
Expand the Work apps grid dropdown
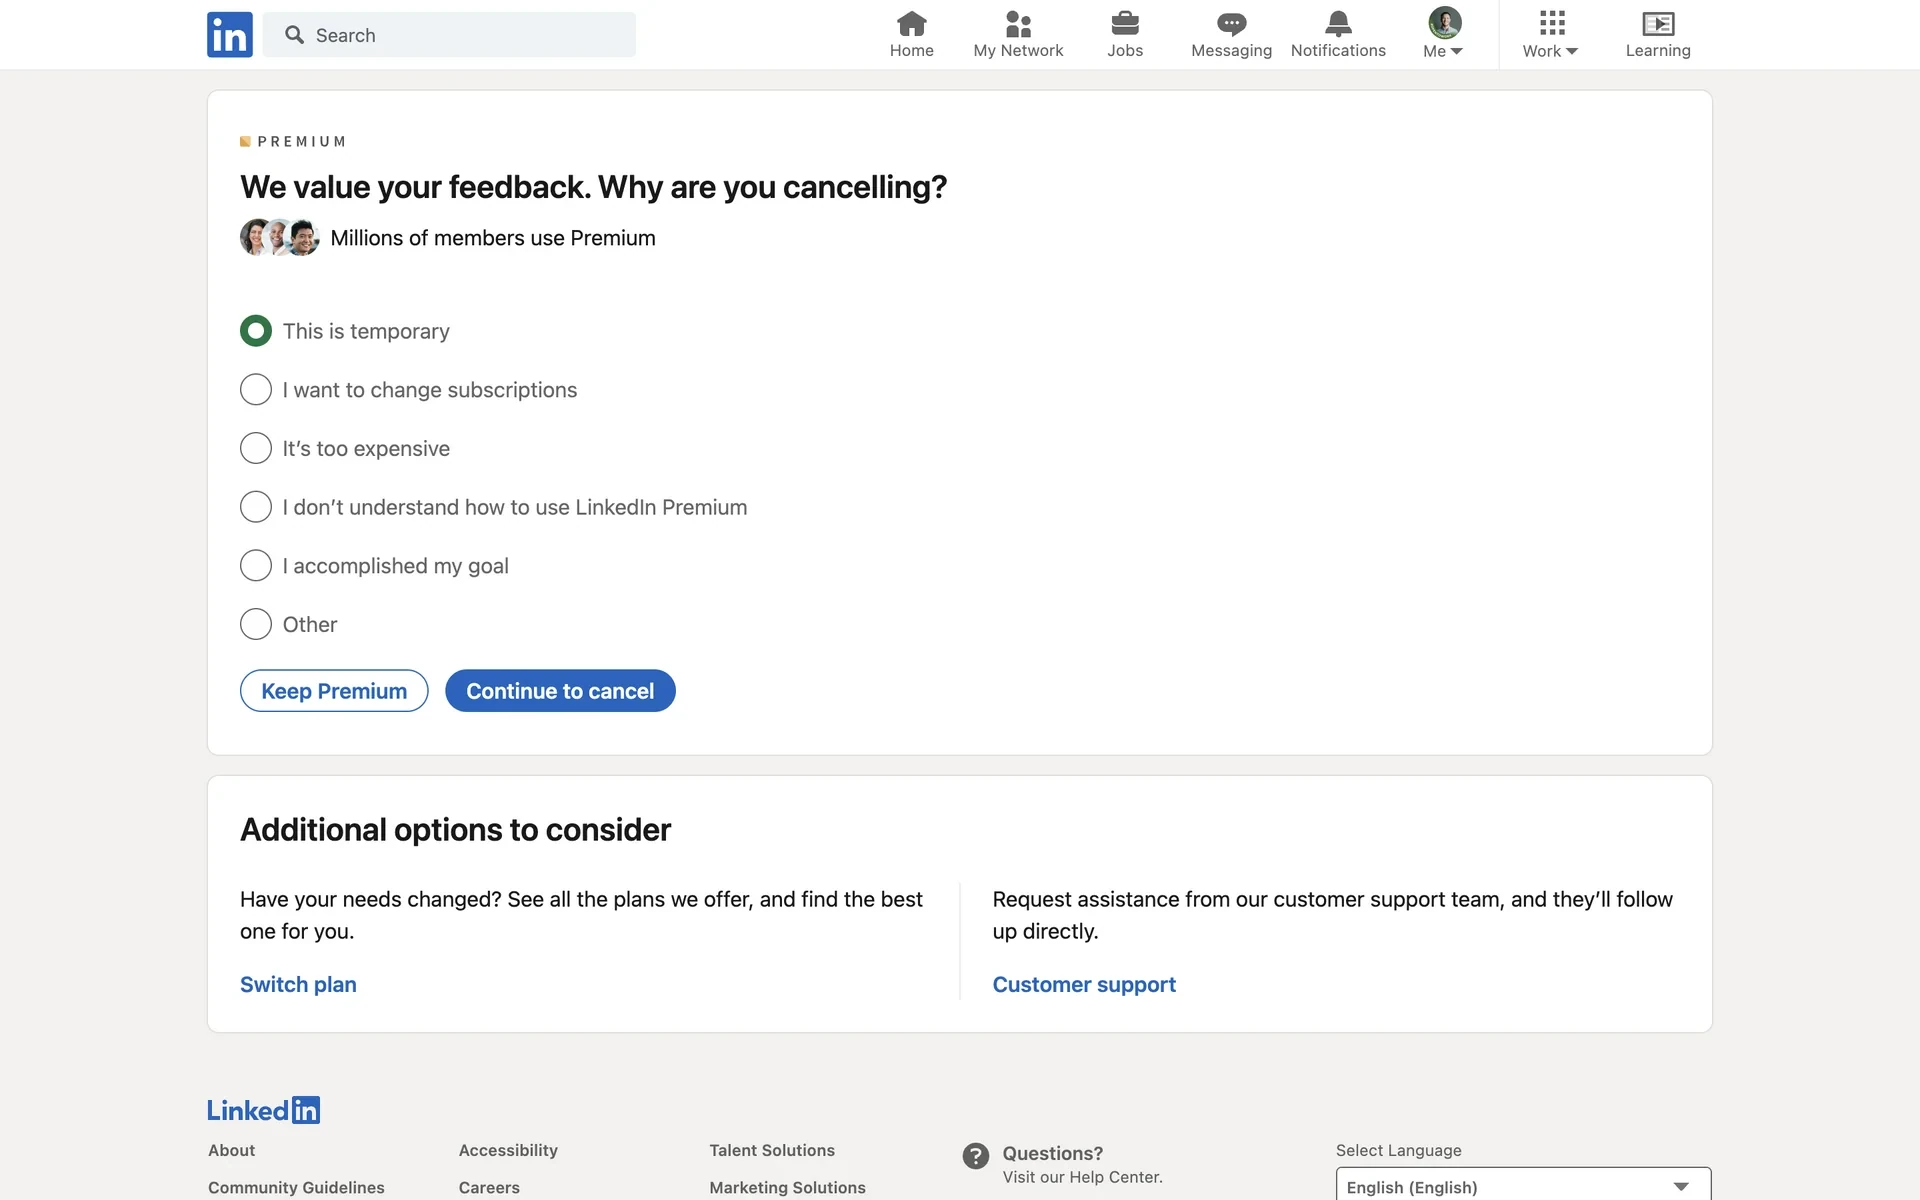point(1551,35)
